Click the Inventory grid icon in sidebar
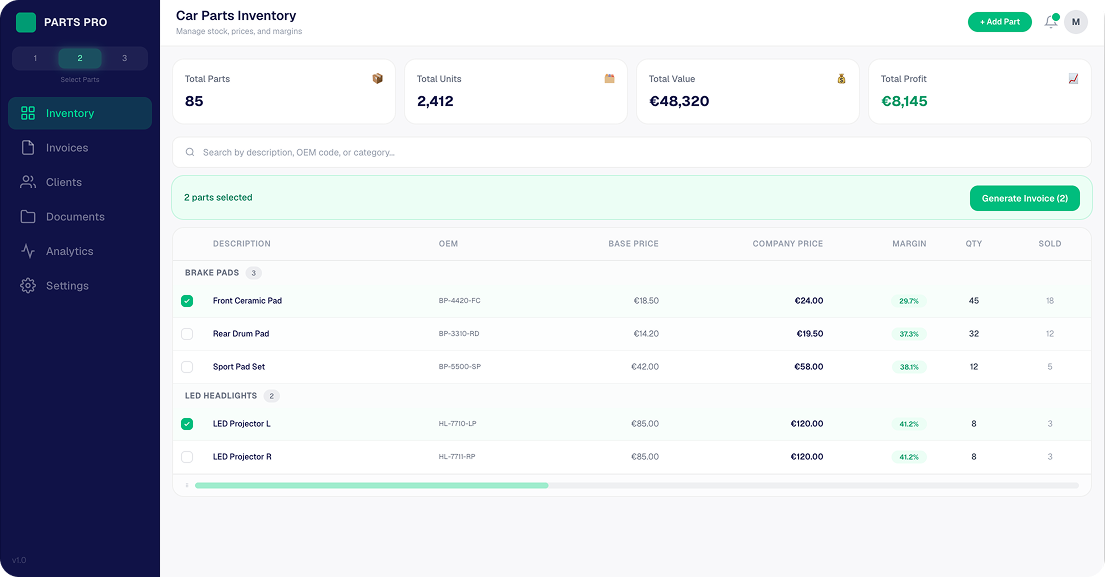The width and height of the screenshot is (1105, 577). tap(28, 113)
